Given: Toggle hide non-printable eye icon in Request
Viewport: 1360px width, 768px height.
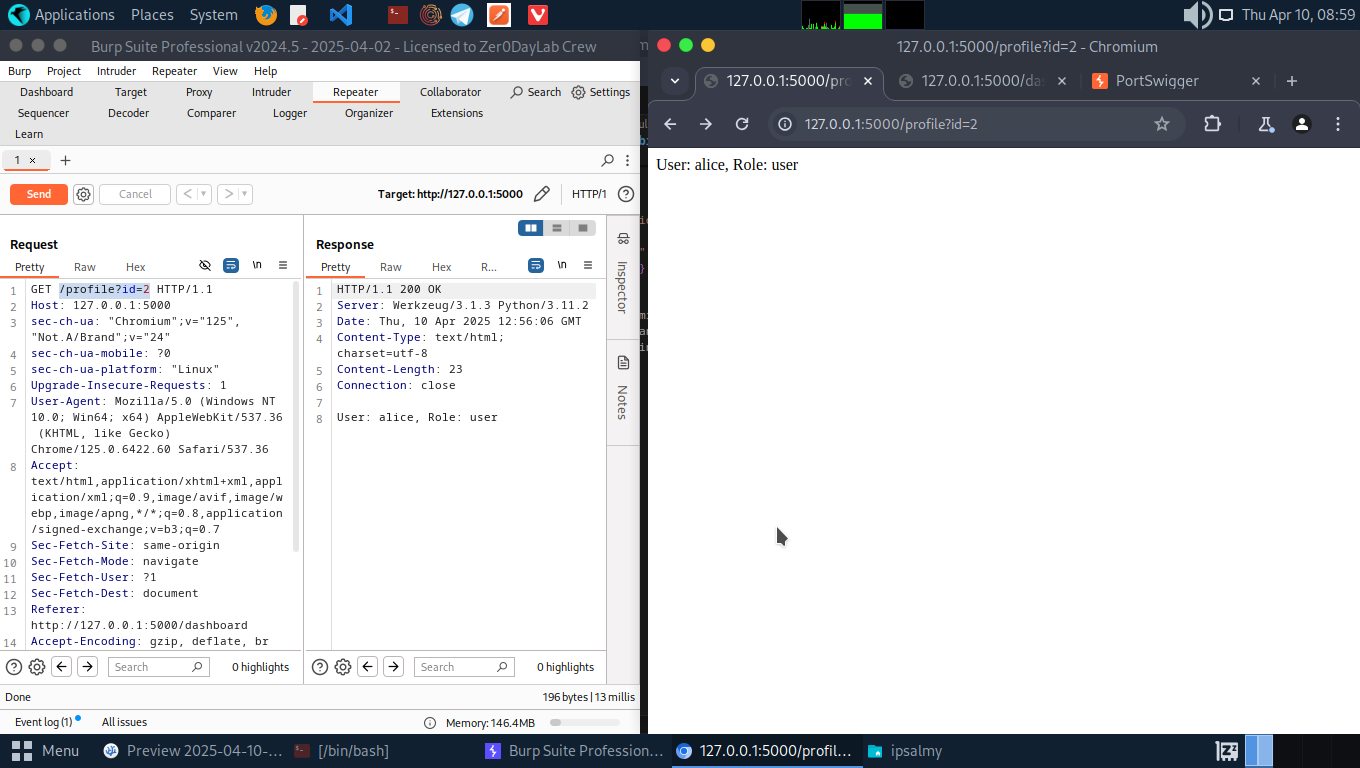Looking at the screenshot, I should pyautogui.click(x=205, y=265).
